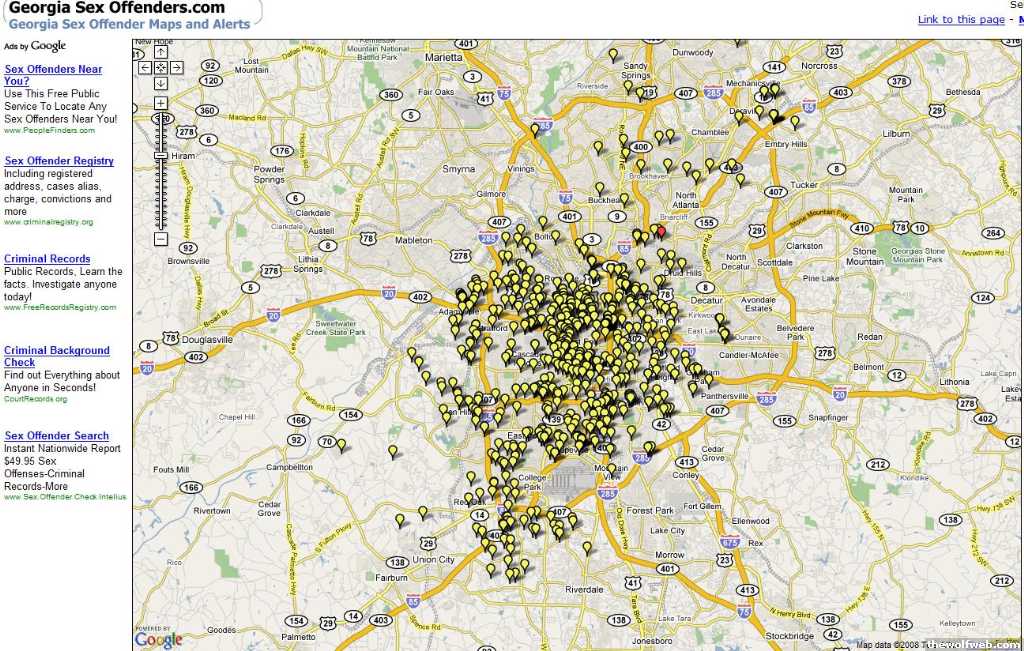This screenshot has width=1024, height=651.
Task: Click the 'Chamblee' label on the map
Action: pyautogui.click(x=710, y=132)
